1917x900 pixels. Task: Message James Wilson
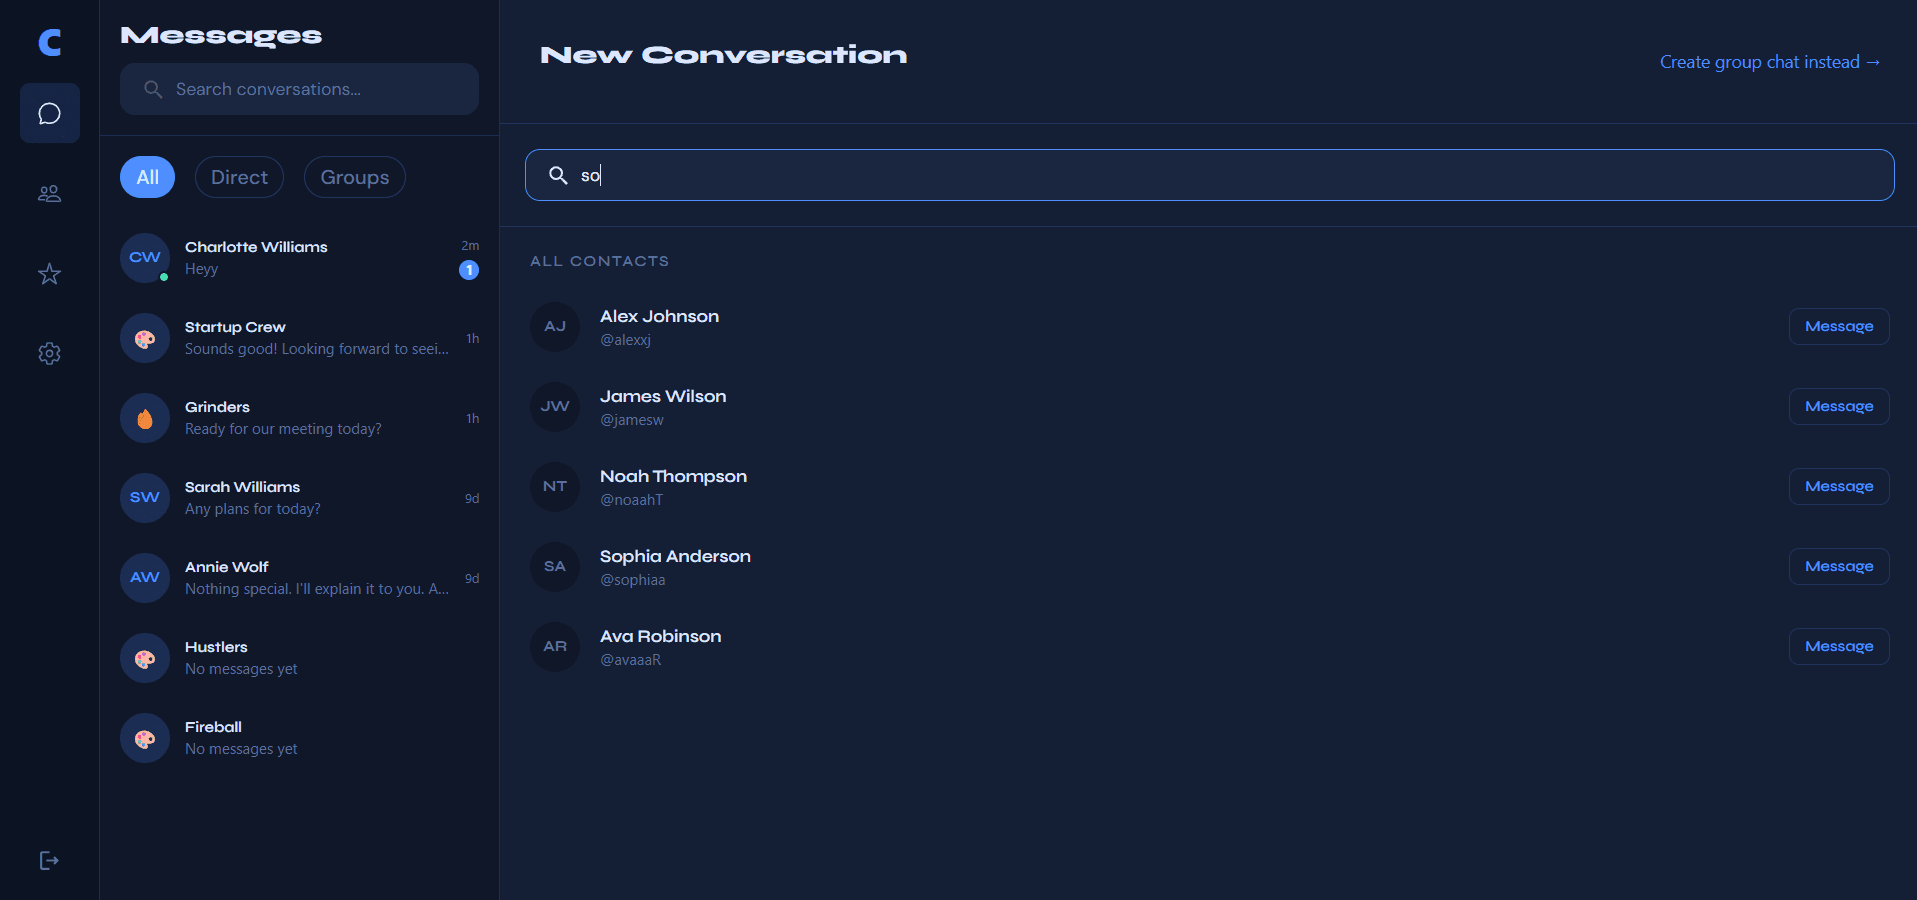click(1839, 407)
